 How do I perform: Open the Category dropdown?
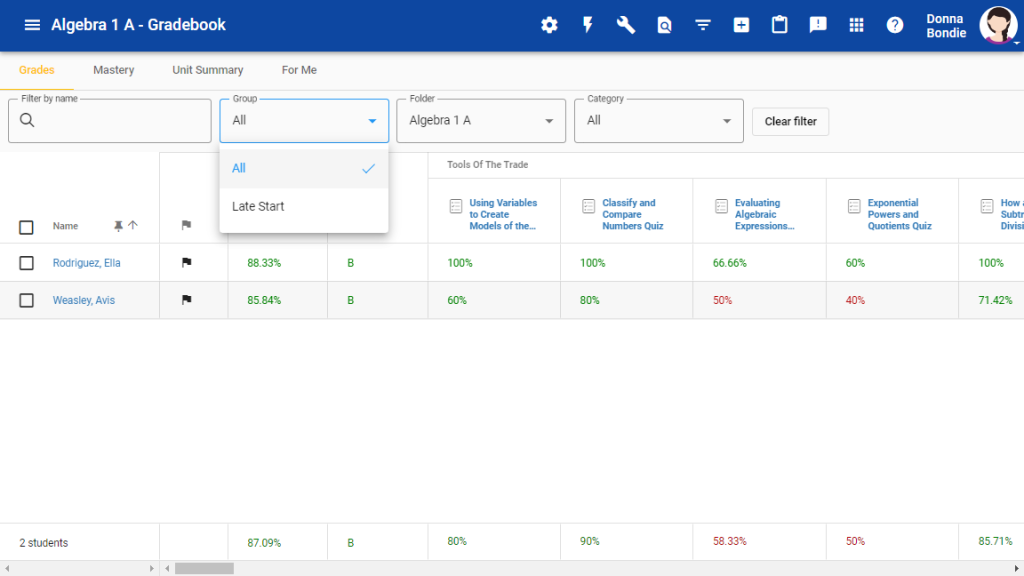(658, 120)
